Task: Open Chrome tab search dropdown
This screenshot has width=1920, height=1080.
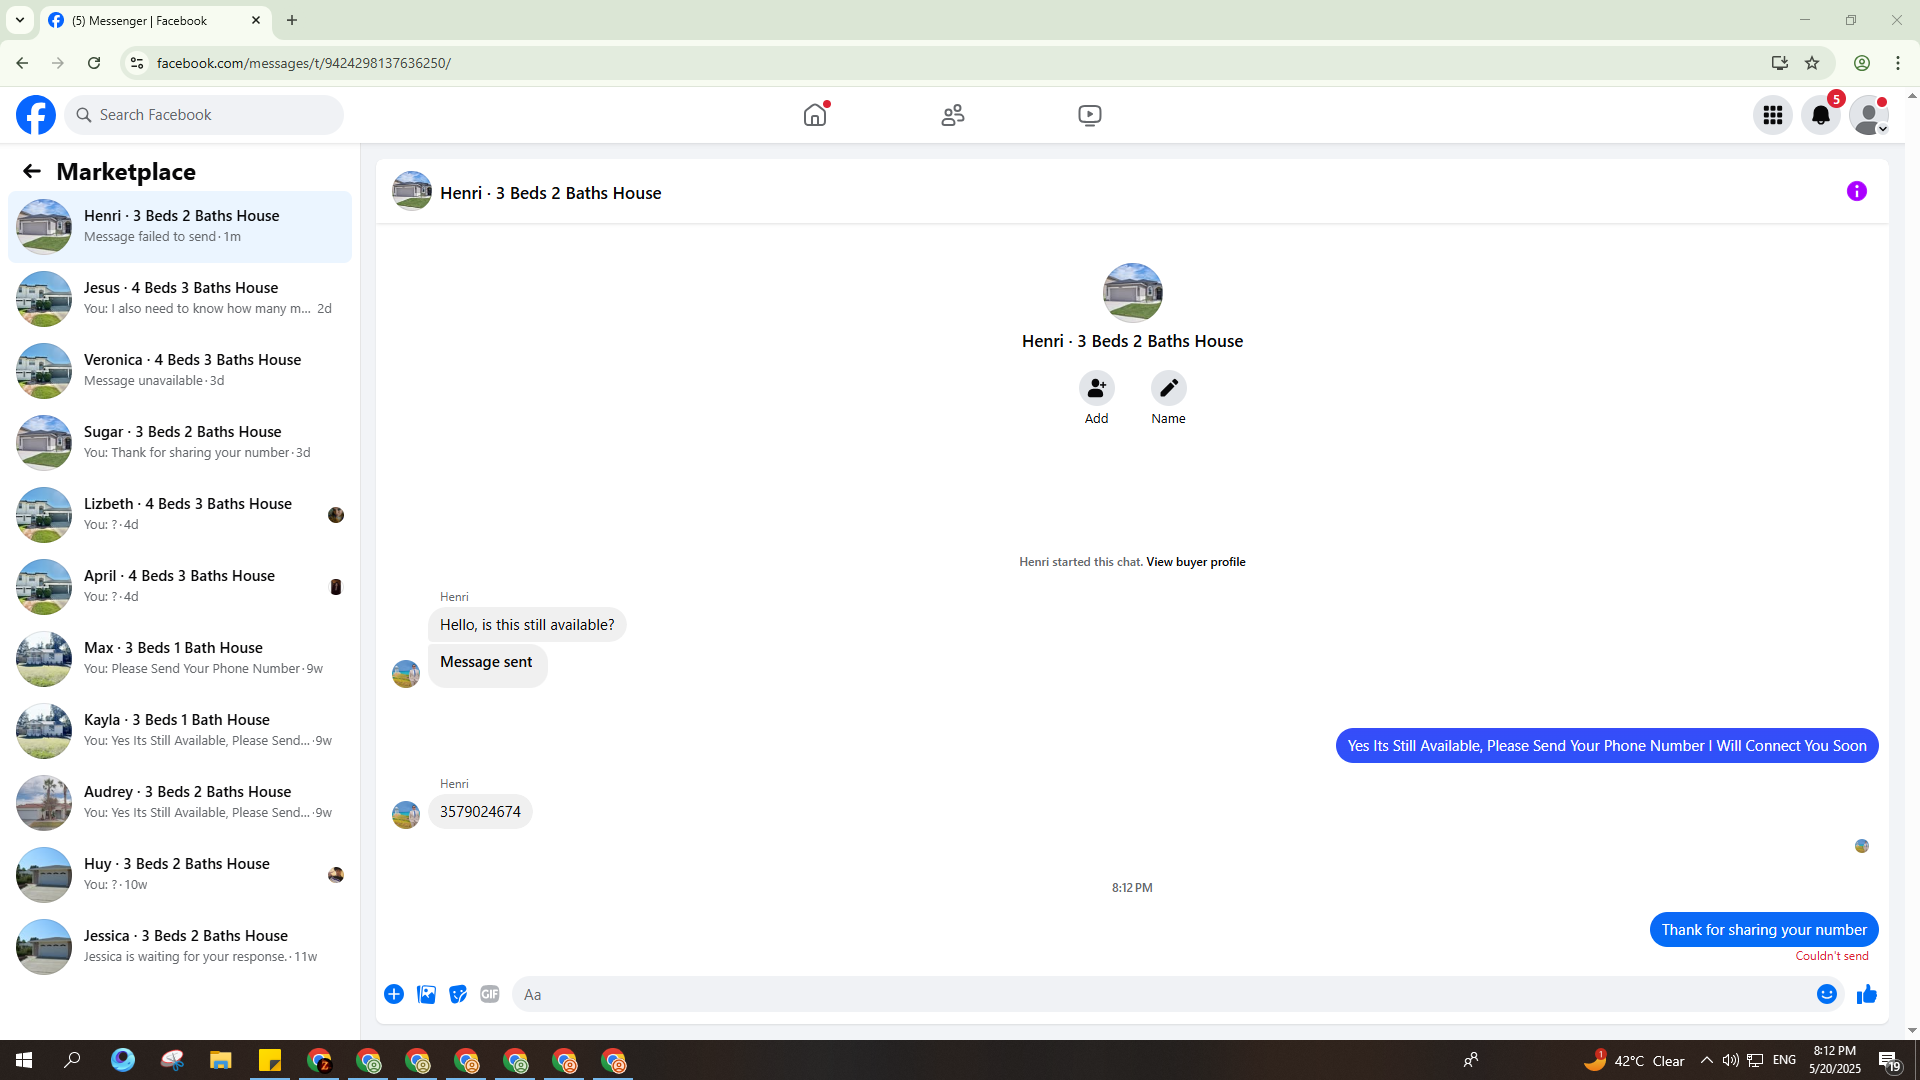Action: [x=20, y=20]
